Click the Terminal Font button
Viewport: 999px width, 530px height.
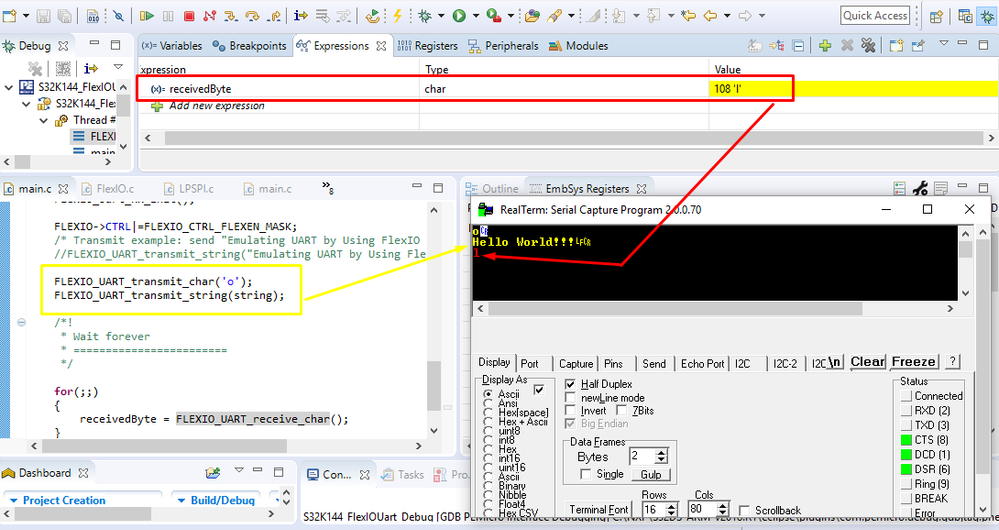pyautogui.click(x=598, y=510)
